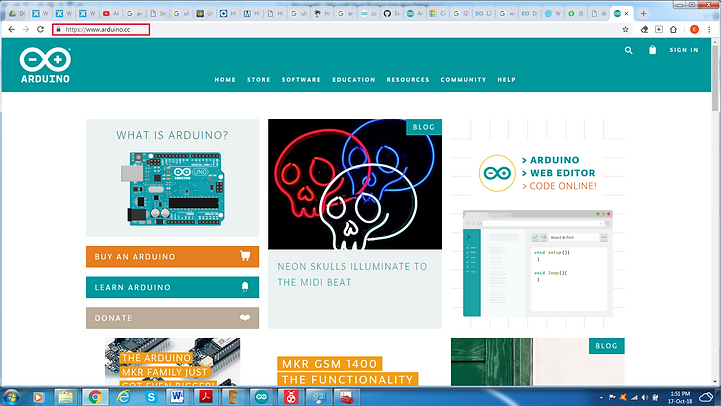Screen dimensions: 721x406
Task: Open the site search magnifier icon
Action: click(x=629, y=50)
